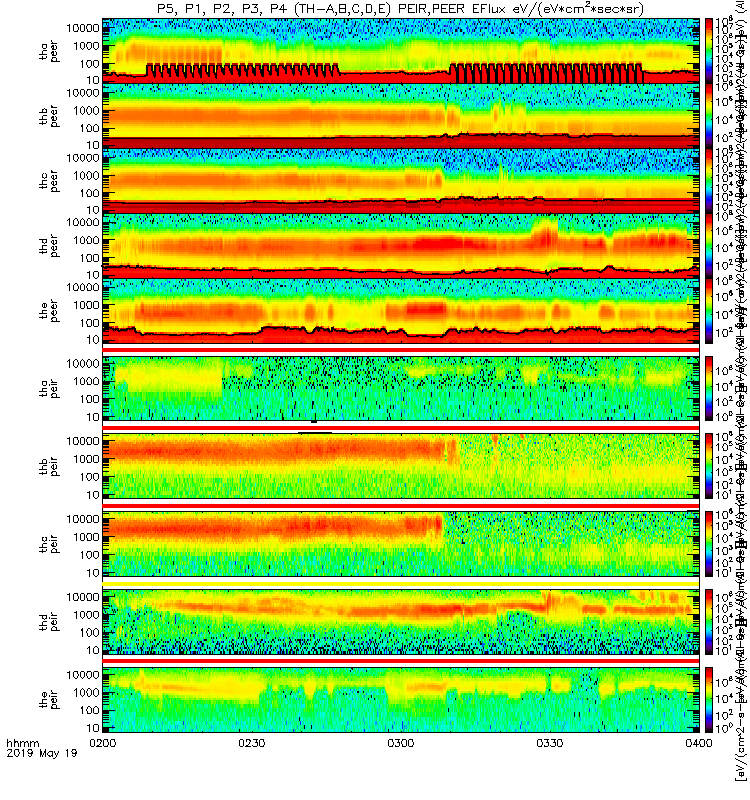
Task: Click the 0200 time axis label
Action: tap(103, 743)
